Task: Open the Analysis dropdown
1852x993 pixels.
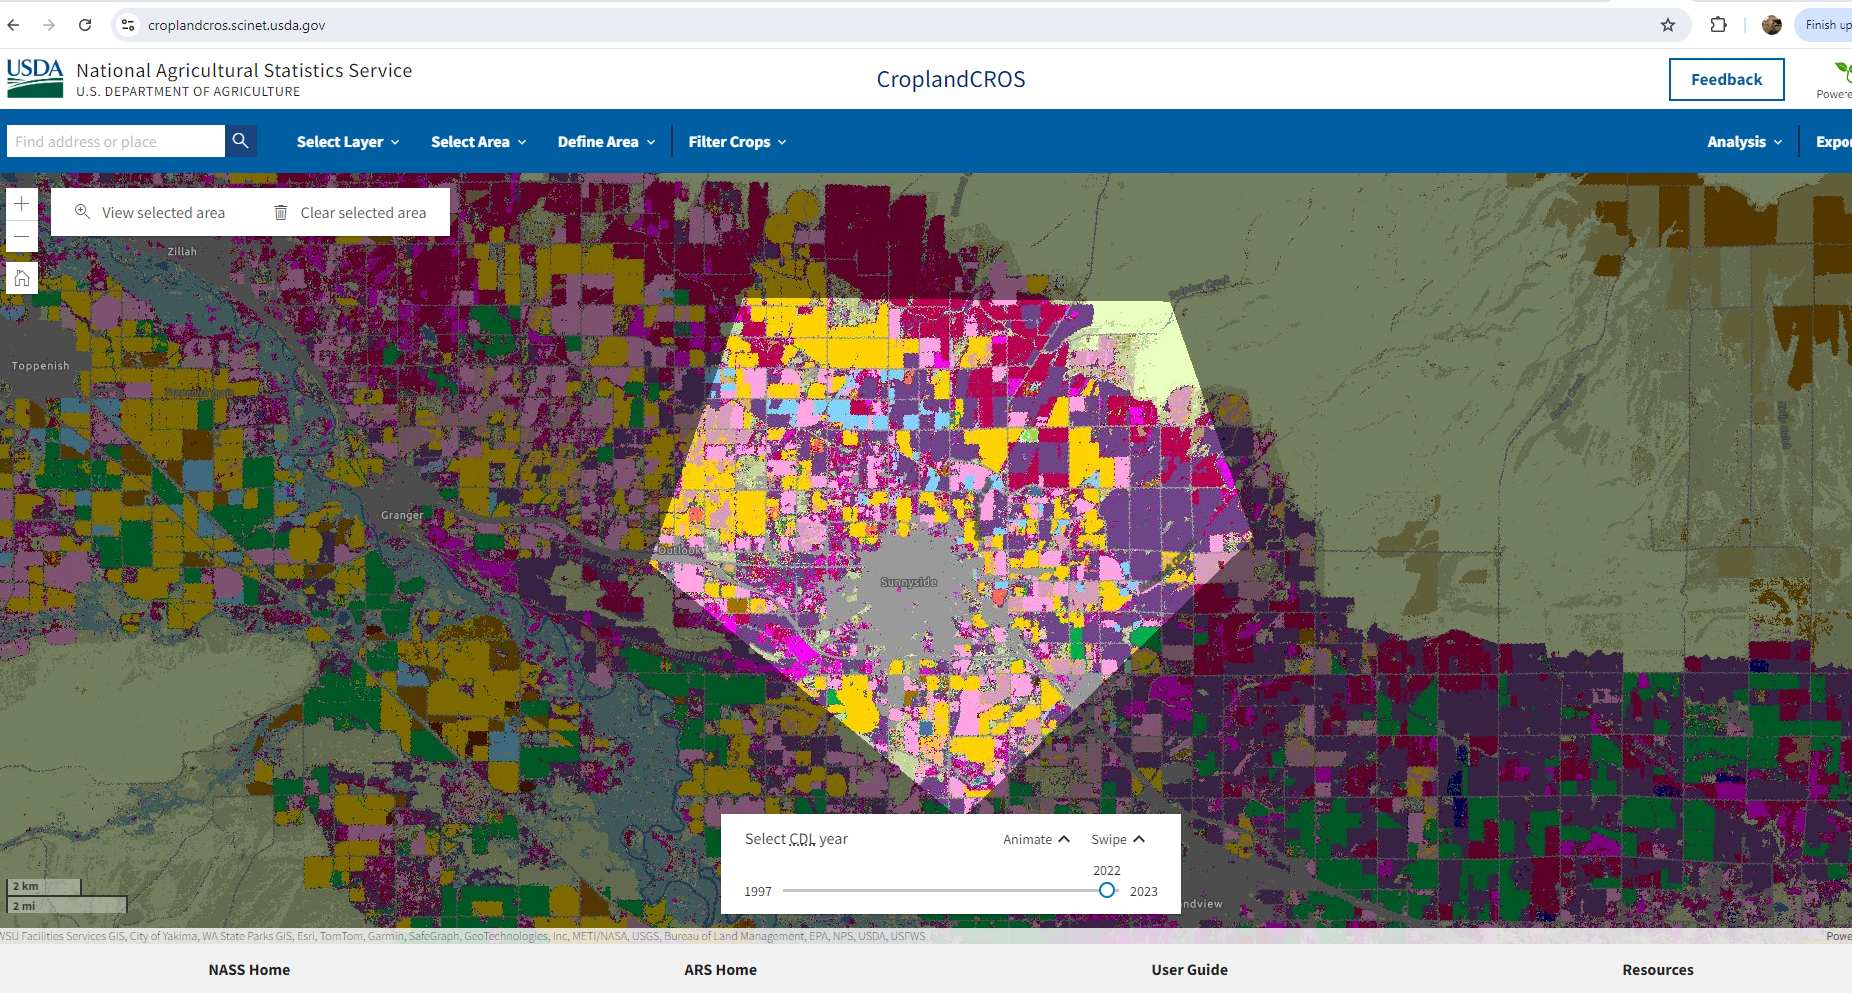Action: click(1744, 142)
